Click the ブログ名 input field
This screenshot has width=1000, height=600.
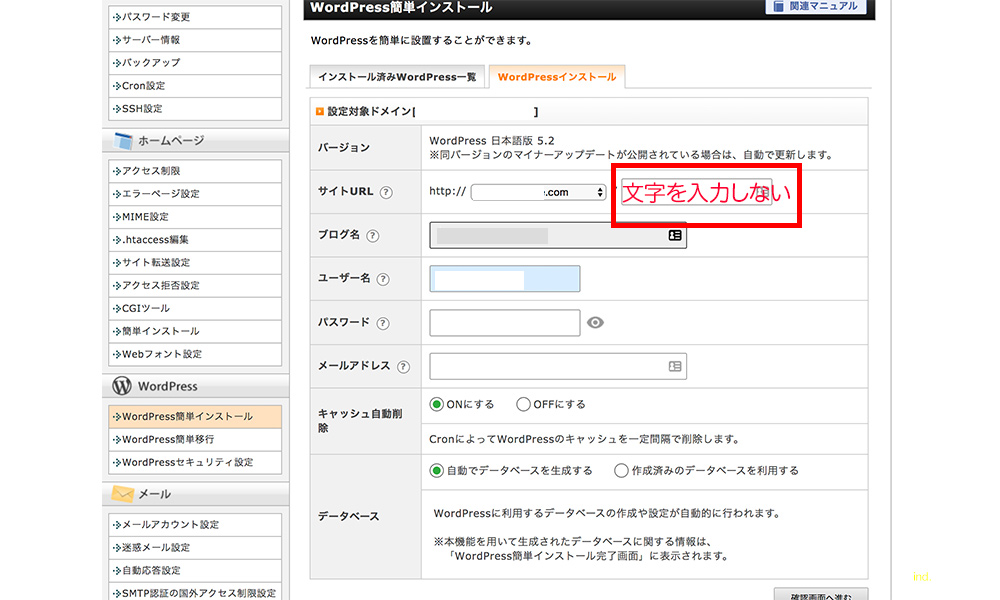click(x=558, y=235)
